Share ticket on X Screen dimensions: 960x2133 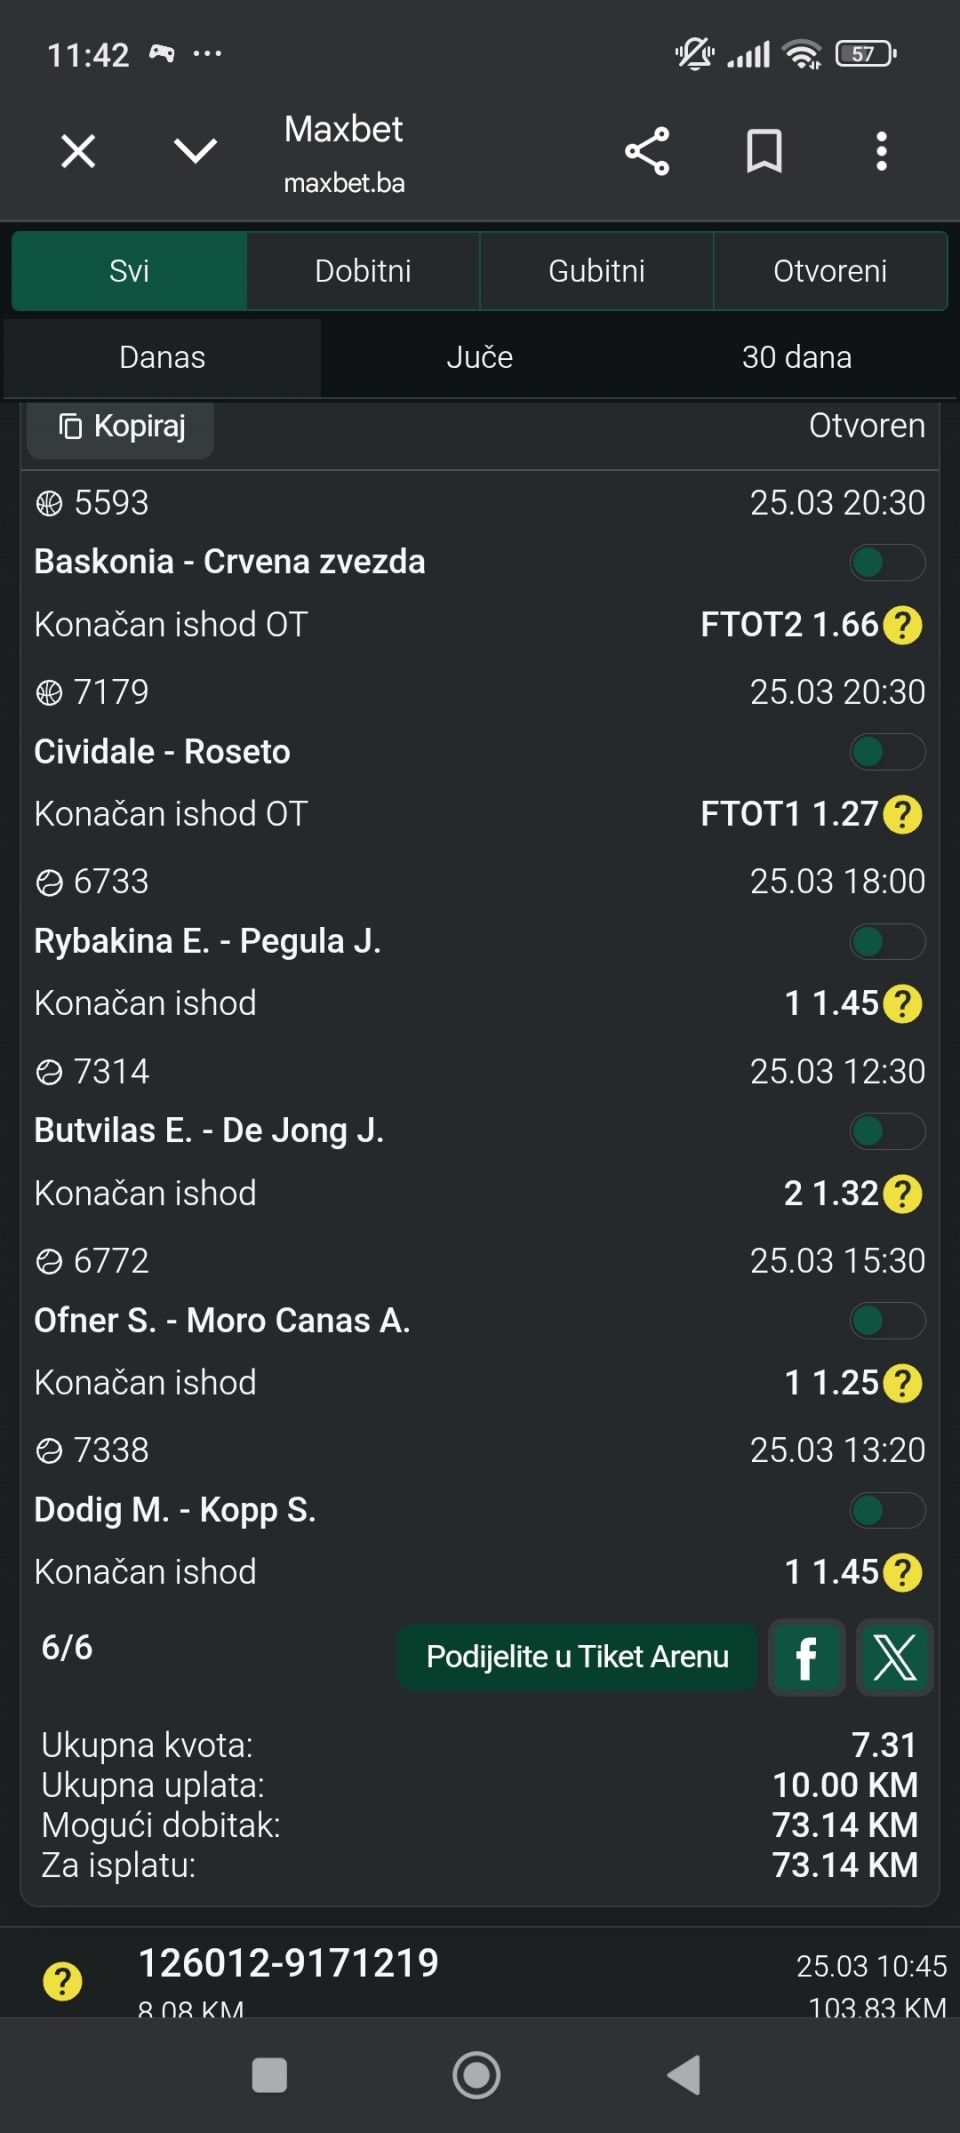tap(895, 1657)
